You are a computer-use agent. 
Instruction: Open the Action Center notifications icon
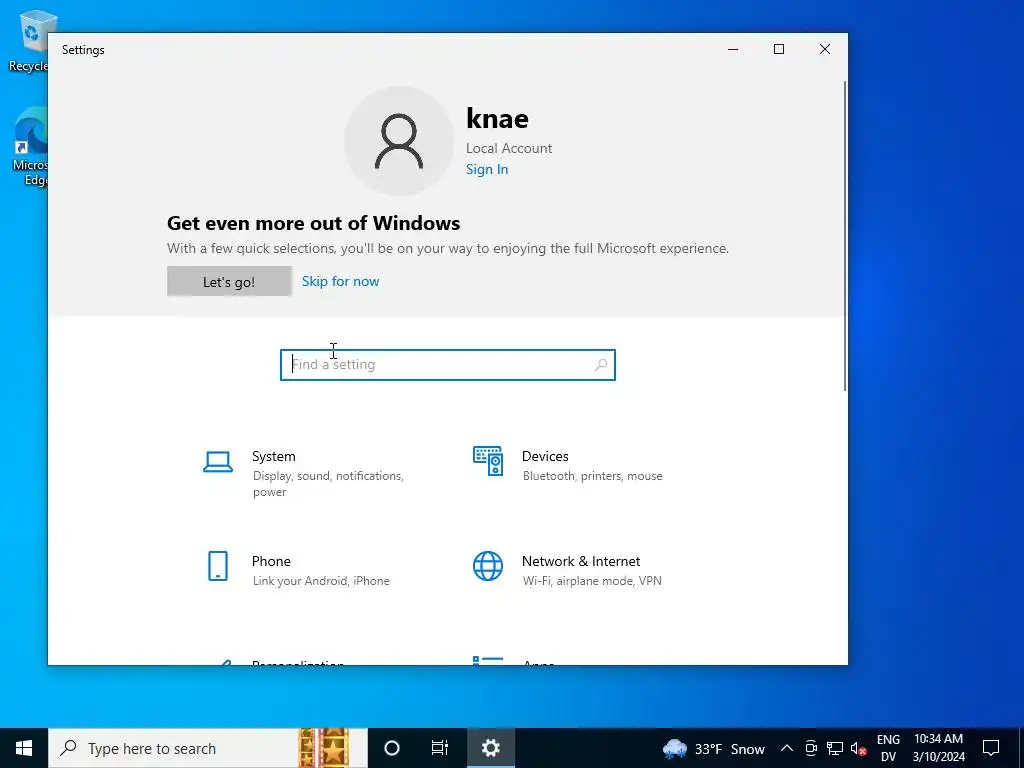tap(991, 748)
